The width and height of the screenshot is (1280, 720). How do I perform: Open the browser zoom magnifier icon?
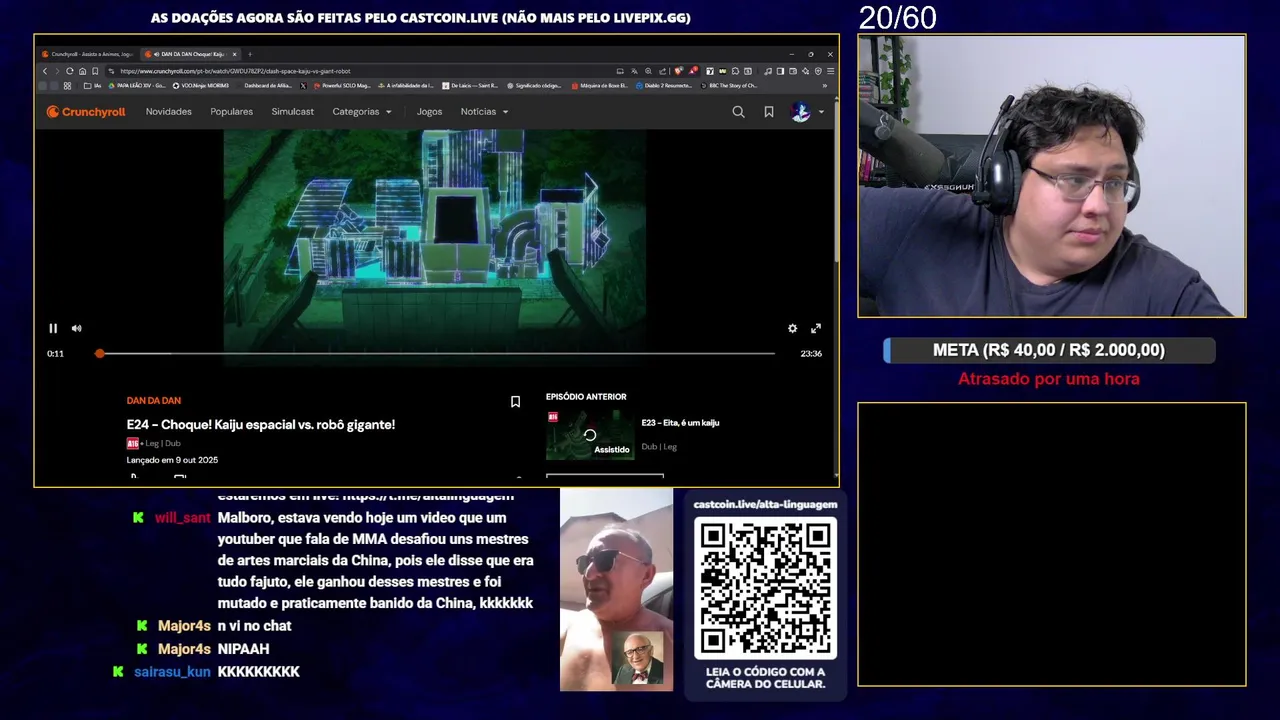pyautogui.click(x=648, y=71)
